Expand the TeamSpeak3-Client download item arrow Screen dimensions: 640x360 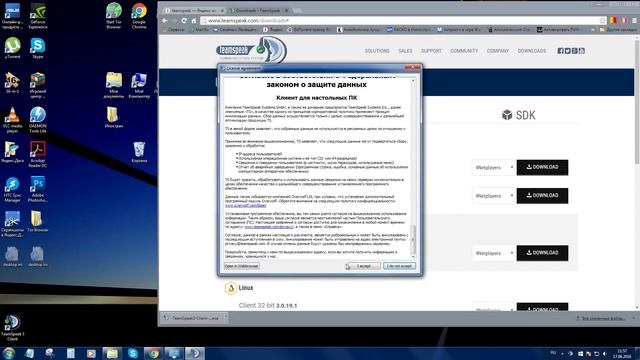pyautogui.click(x=225, y=318)
